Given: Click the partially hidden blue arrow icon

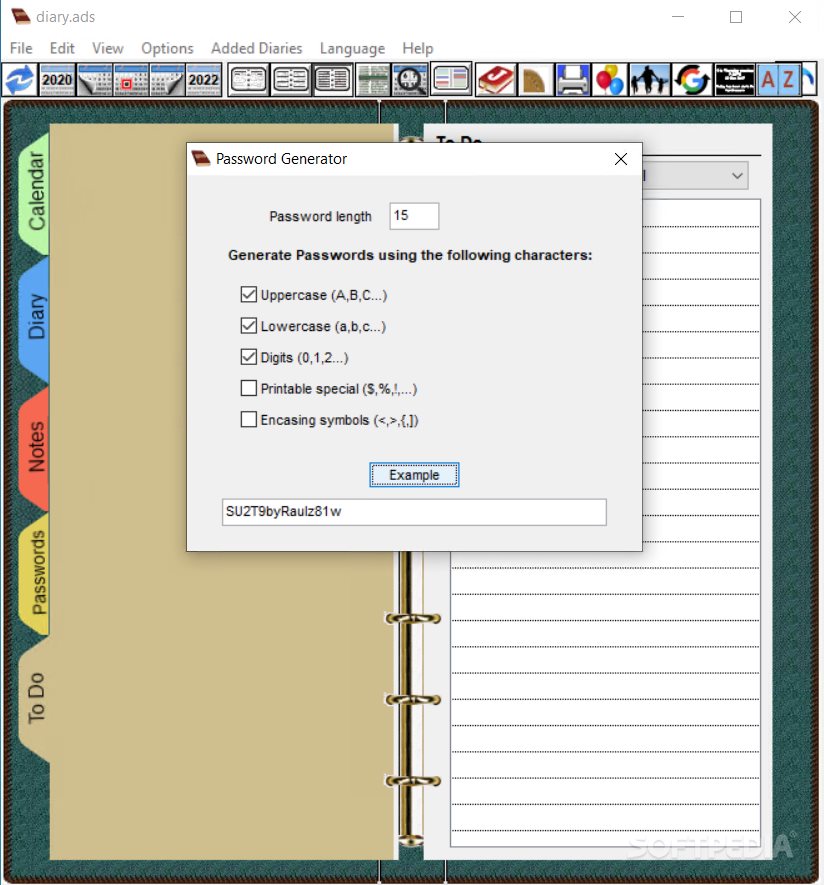Looking at the screenshot, I should [809, 80].
